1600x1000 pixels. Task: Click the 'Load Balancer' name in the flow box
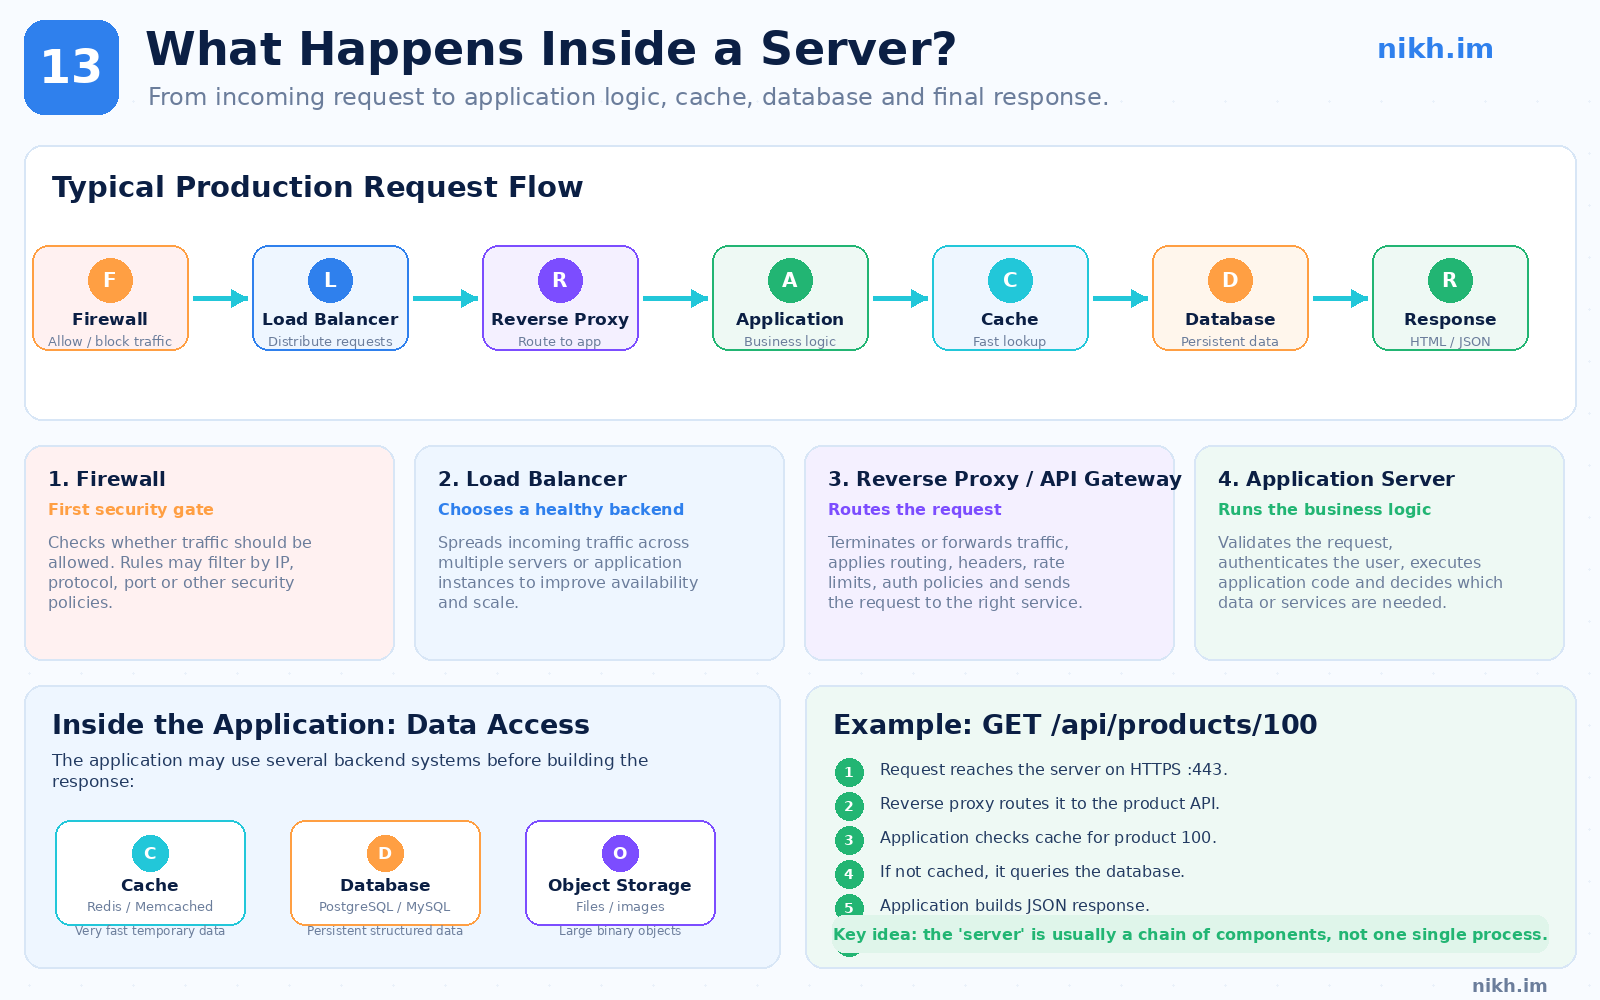coord(330,319)
